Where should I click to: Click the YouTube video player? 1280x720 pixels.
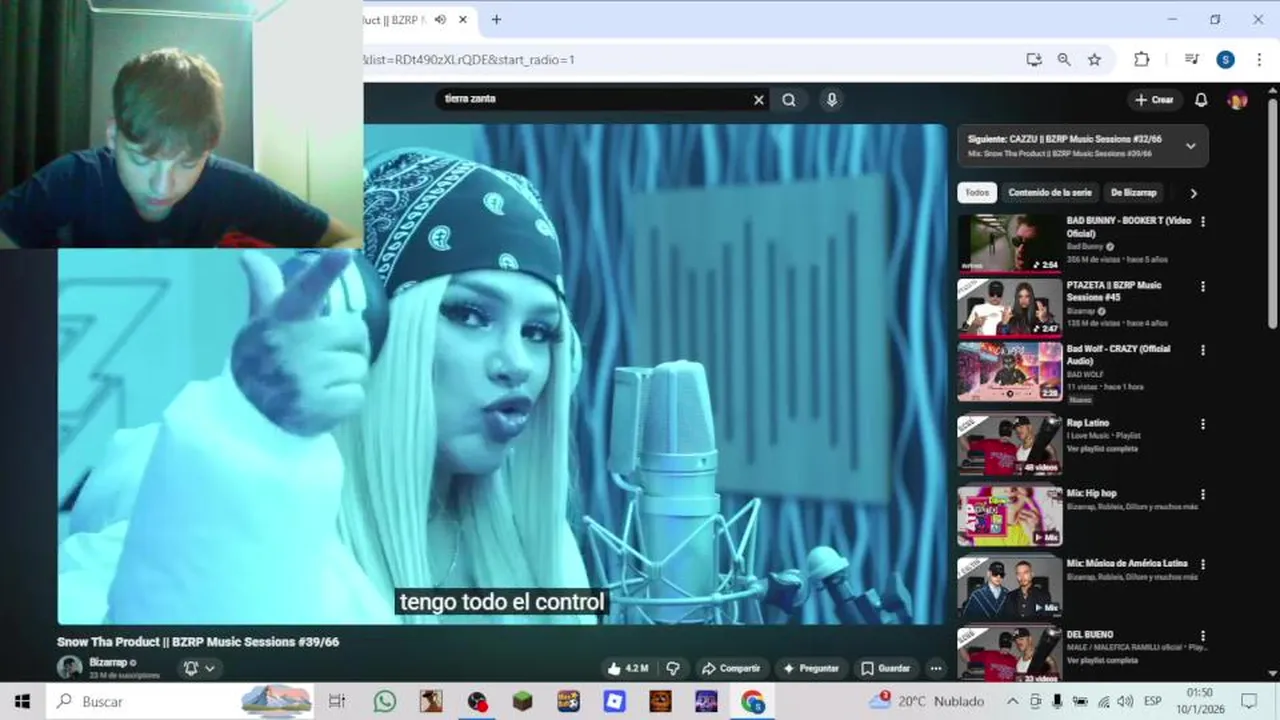coord(502,374)
